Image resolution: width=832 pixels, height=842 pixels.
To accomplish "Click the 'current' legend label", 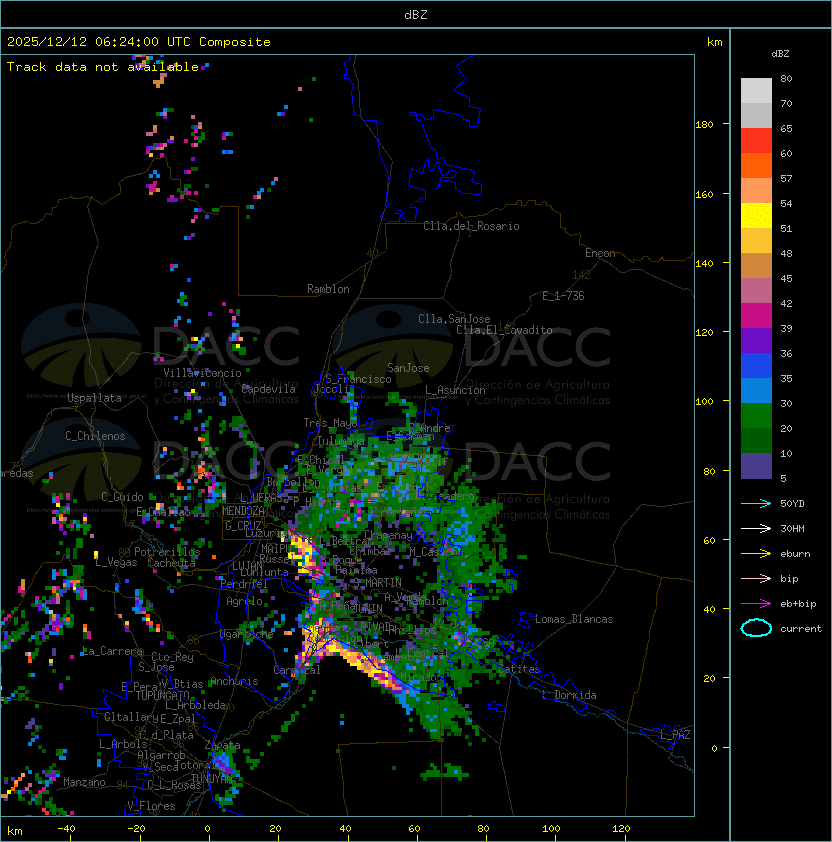I will pyautogui.click(x=801, y=629).
